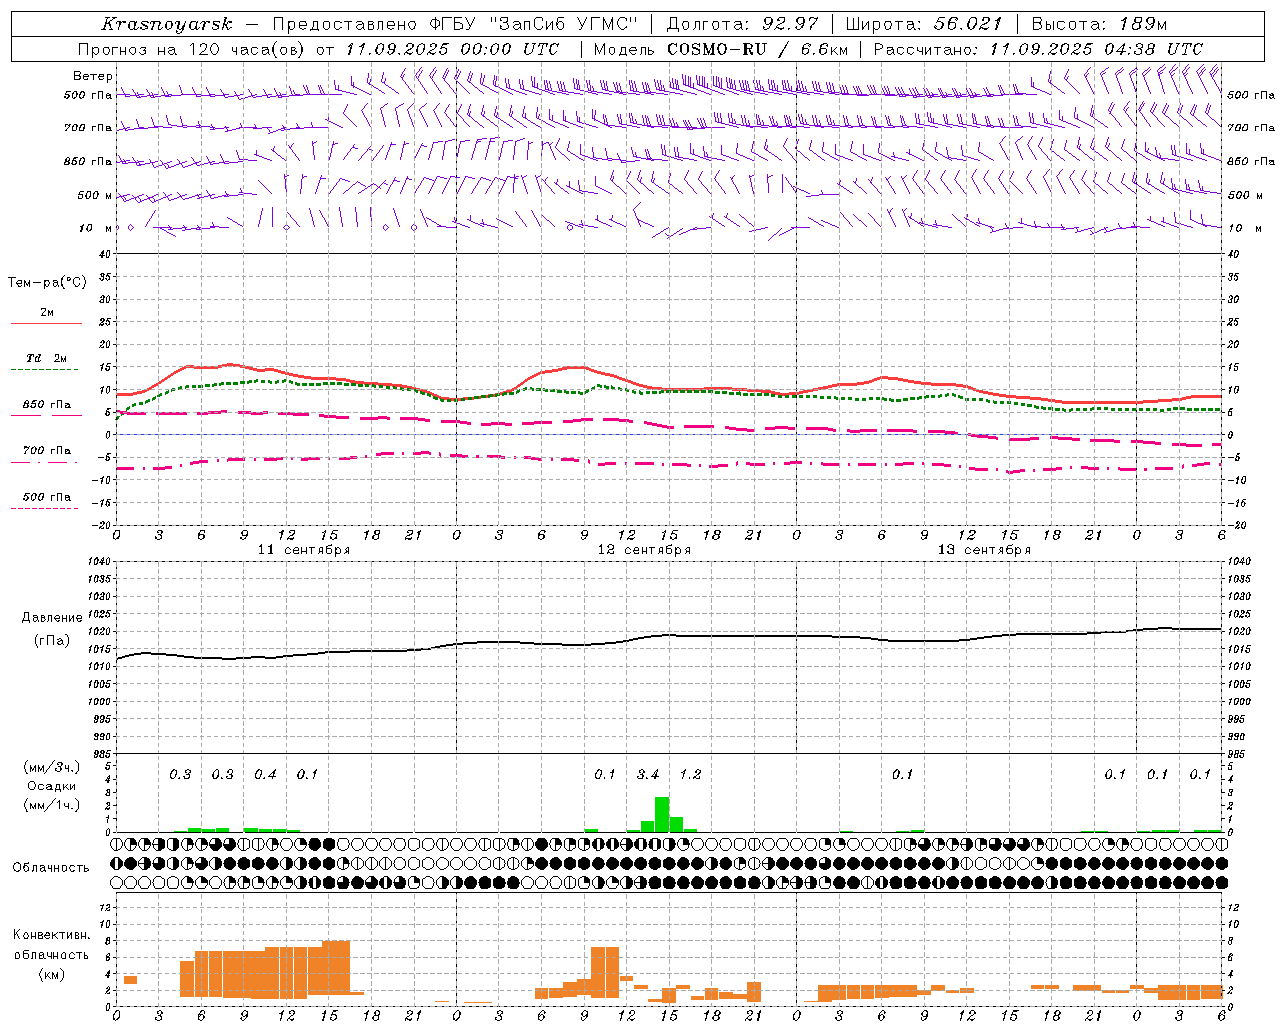Click the "Предоставлено ФГБУ ЗапСиб УГМС" text
This screenshot has width=1280, height=1024.
(455, 24)
